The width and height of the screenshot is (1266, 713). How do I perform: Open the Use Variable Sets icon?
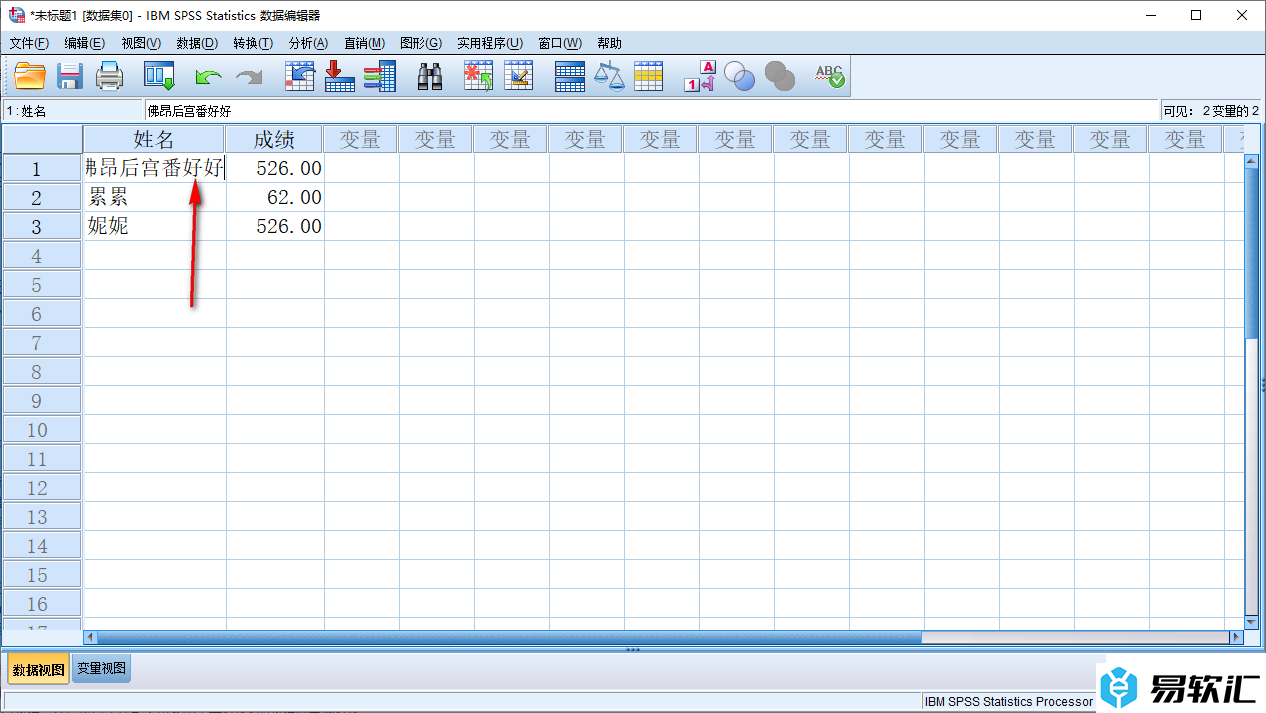(739, 76)
